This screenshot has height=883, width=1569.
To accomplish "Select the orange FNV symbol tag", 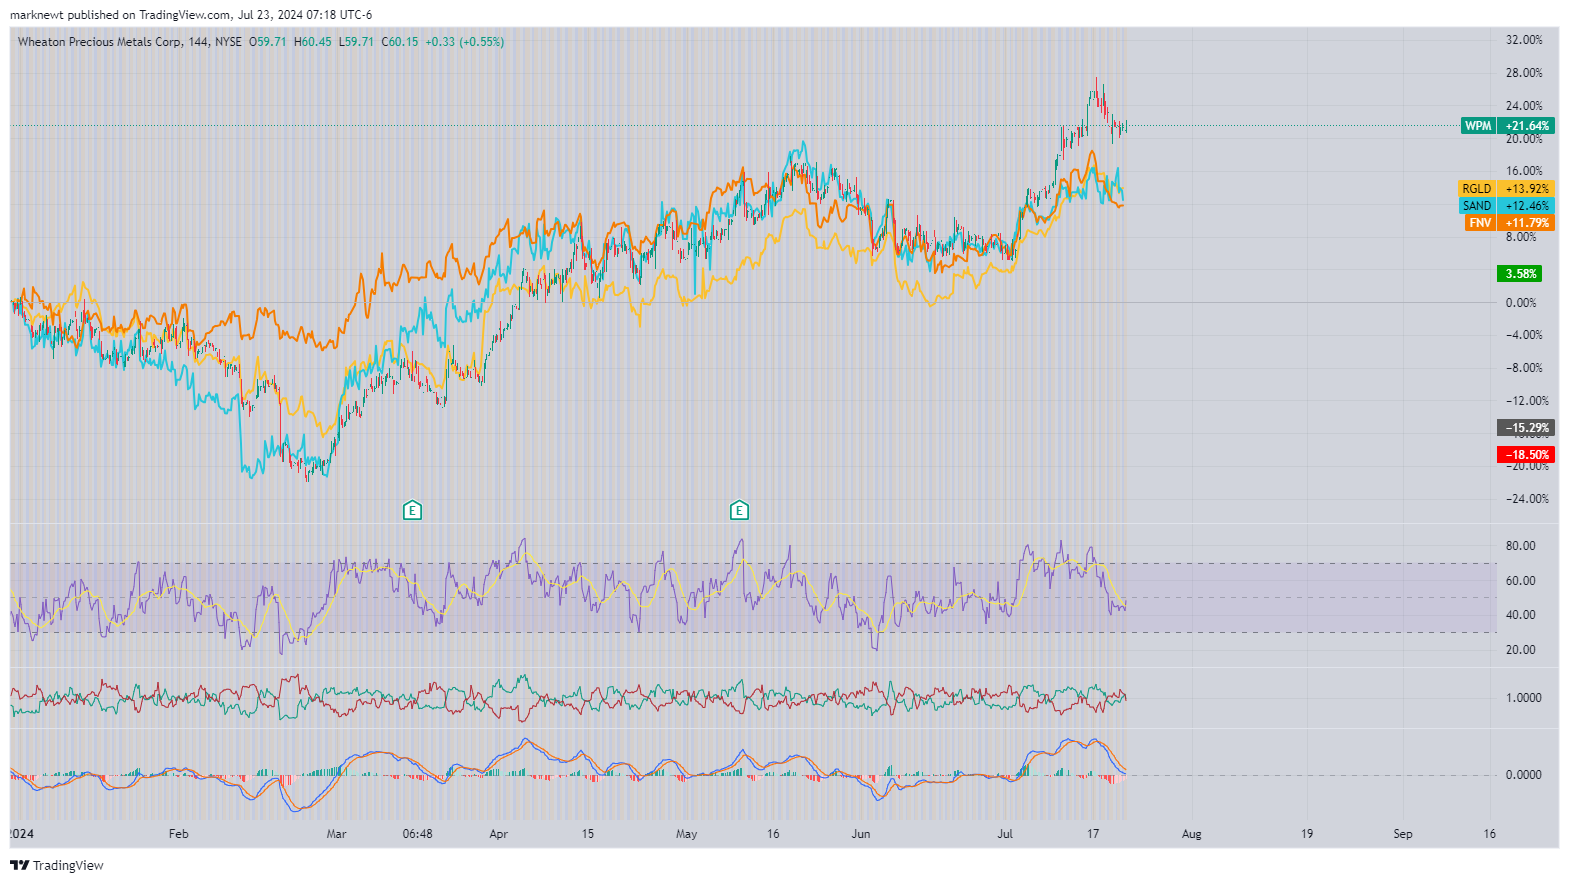I will click(1479, 223).
